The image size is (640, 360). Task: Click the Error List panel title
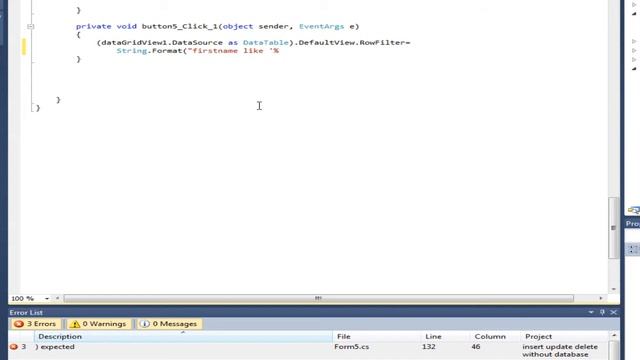coord(26,313)
